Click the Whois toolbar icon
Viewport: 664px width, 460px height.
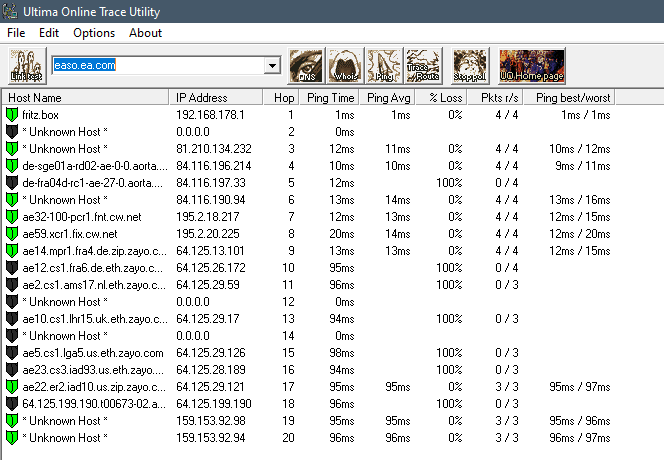[345, 66]
